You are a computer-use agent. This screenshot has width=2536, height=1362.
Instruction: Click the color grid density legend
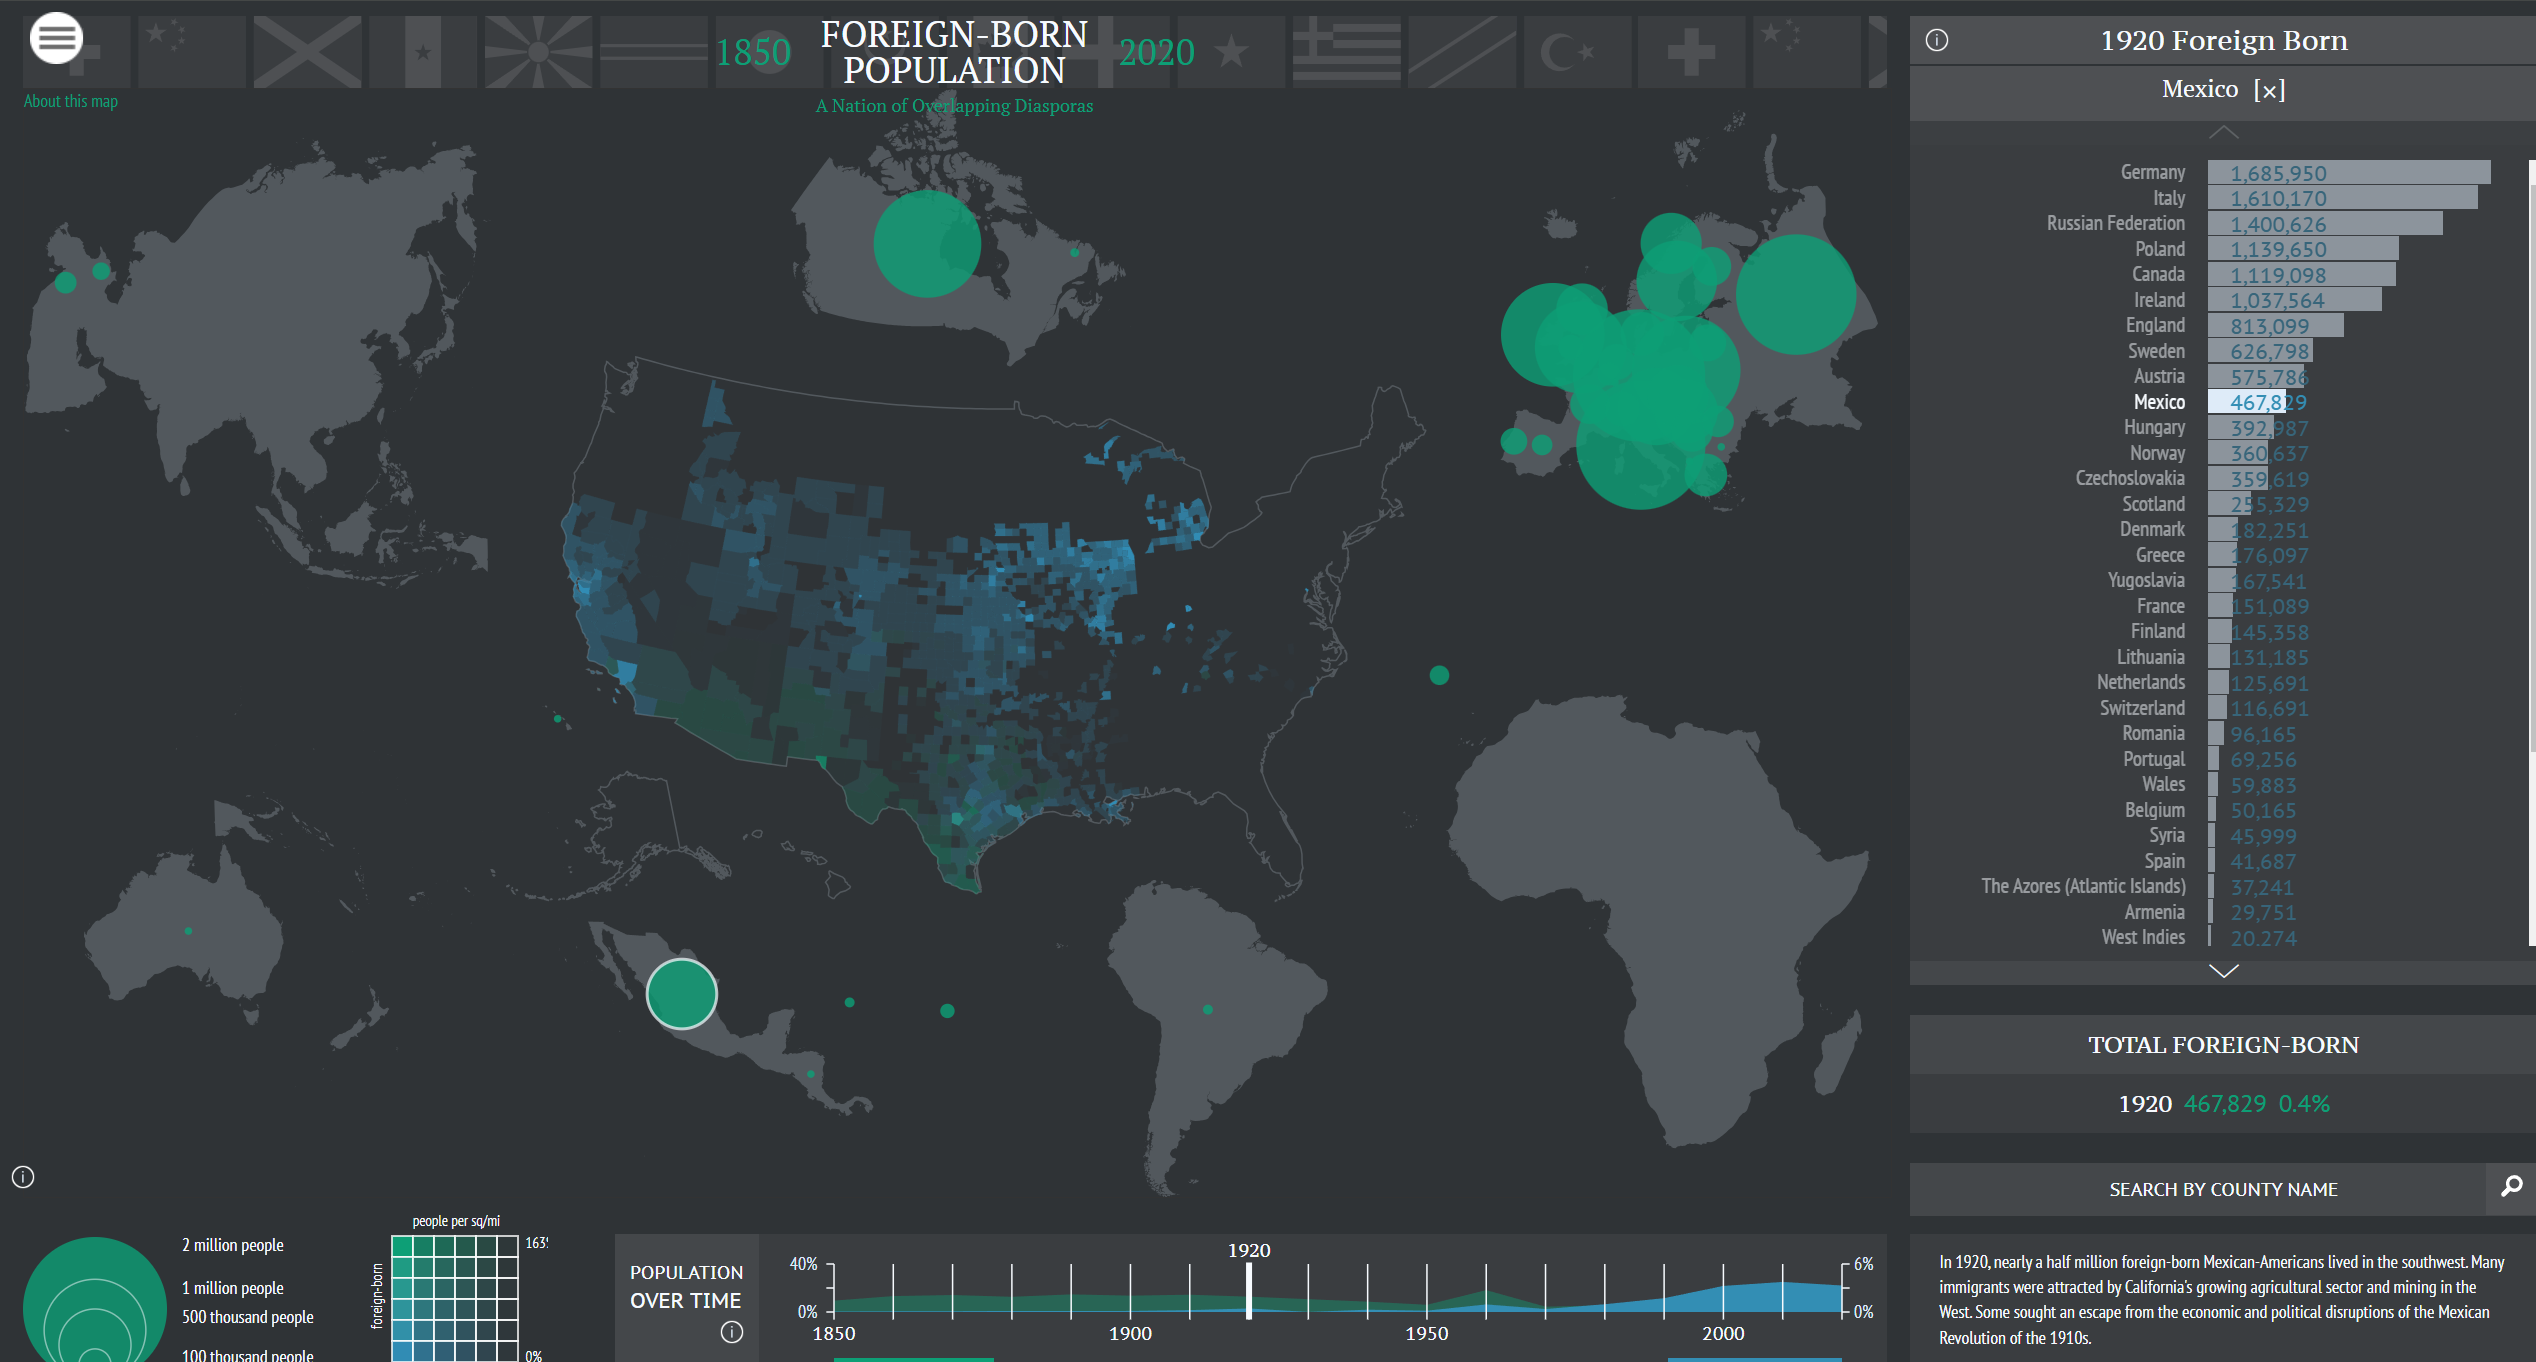point(455,1298)
